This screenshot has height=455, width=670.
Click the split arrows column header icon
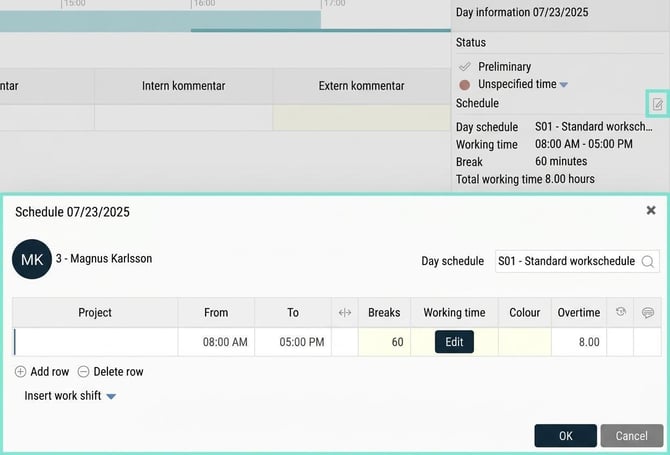(x=345, y=312)
